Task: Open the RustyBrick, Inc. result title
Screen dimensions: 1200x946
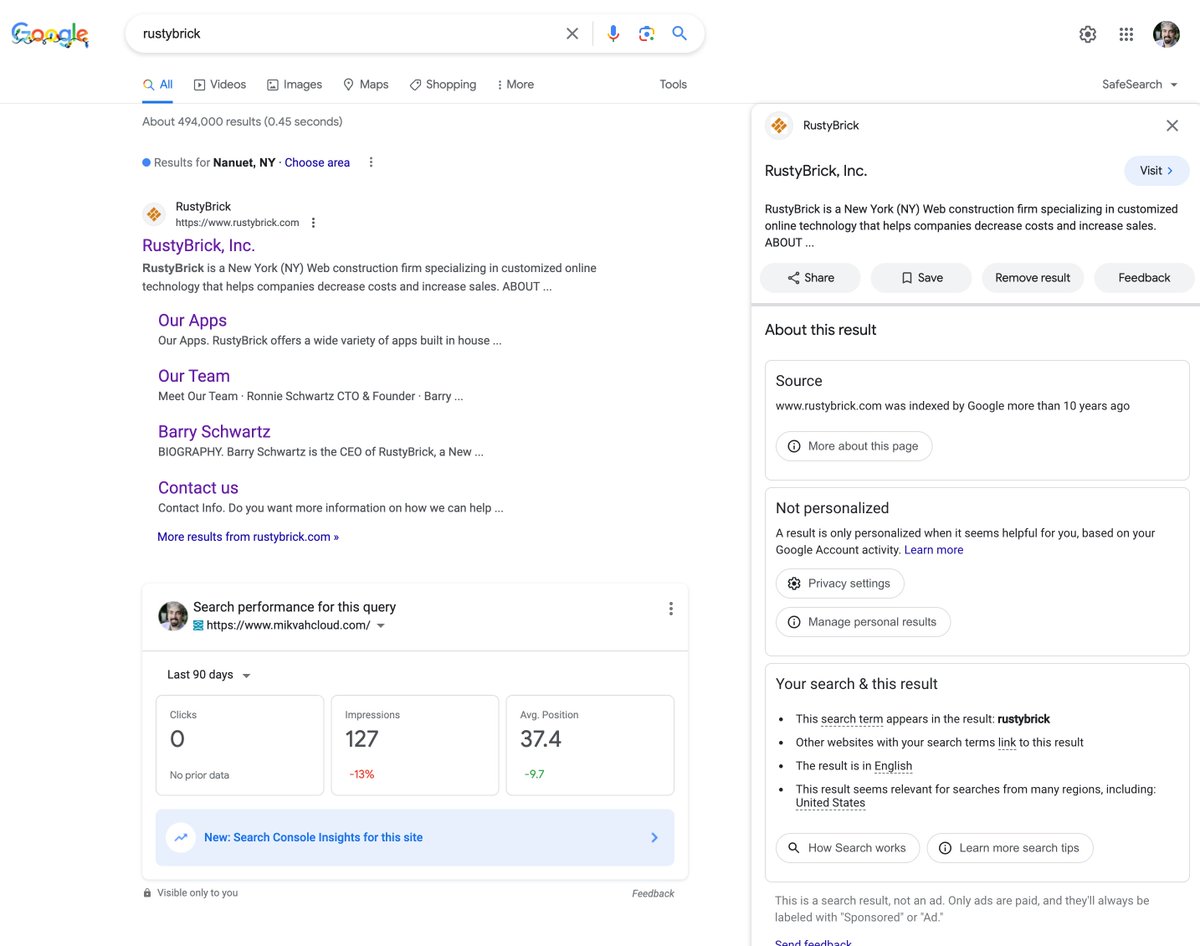Action: click(198, 245)
